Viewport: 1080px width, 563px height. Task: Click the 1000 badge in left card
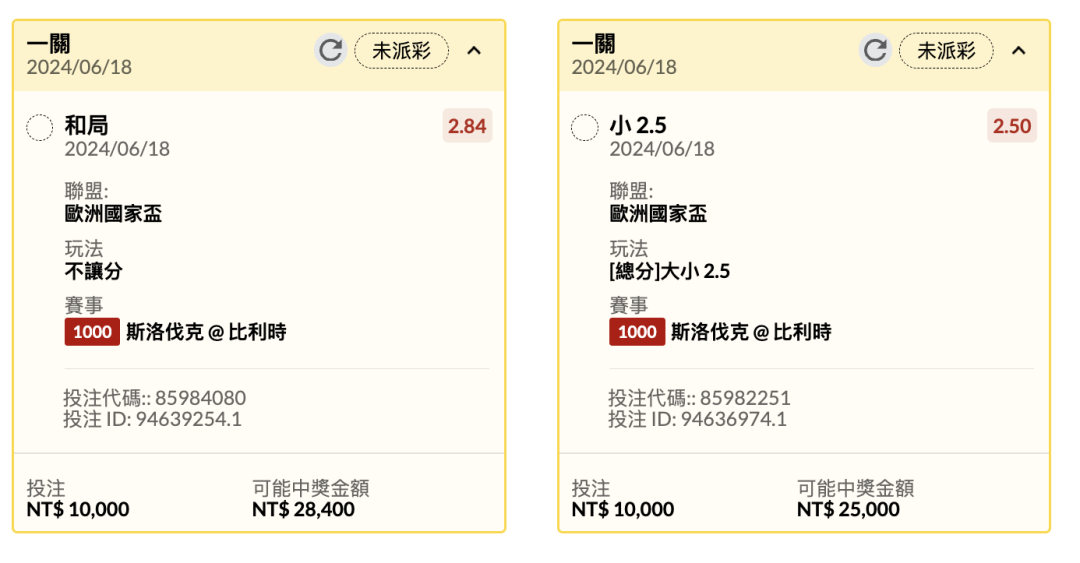pos(92,332)
